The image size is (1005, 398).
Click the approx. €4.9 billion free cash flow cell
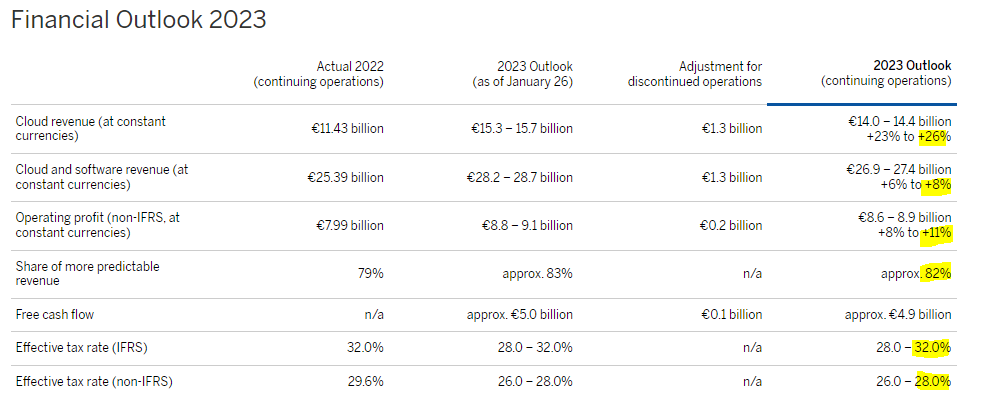point(900,315)
